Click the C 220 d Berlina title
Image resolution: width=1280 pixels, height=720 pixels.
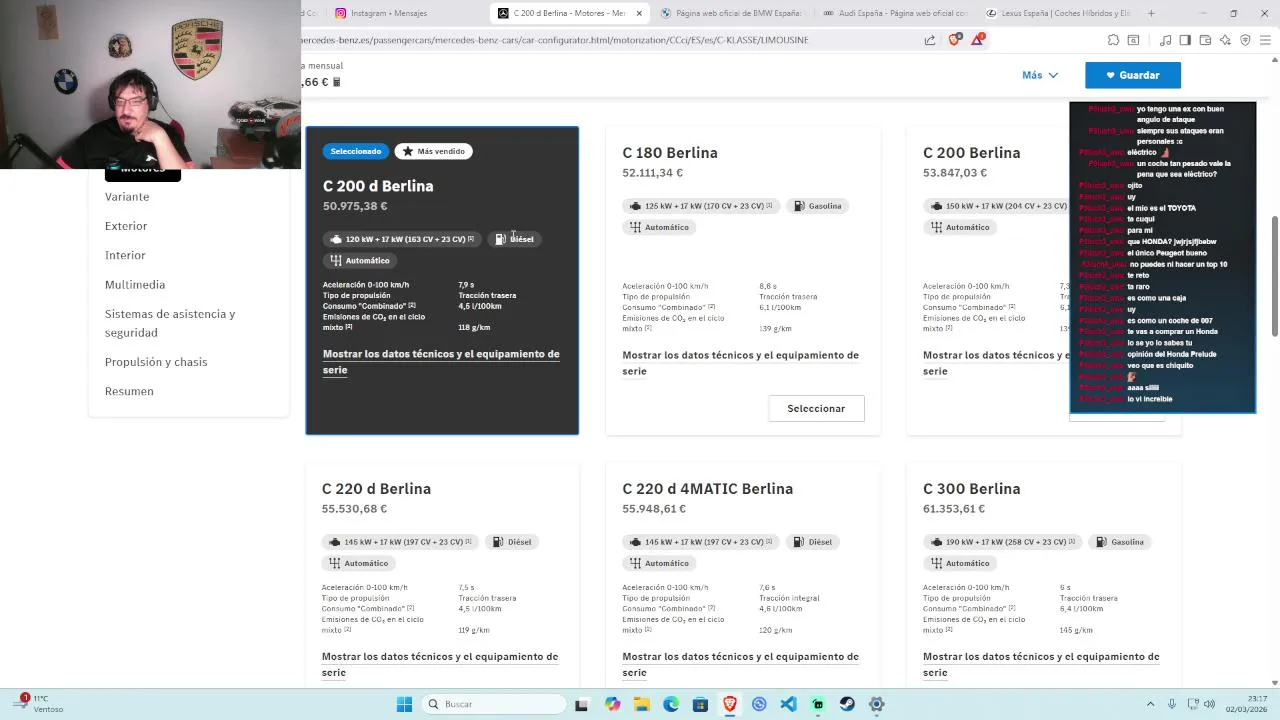[x=376, y=489]
